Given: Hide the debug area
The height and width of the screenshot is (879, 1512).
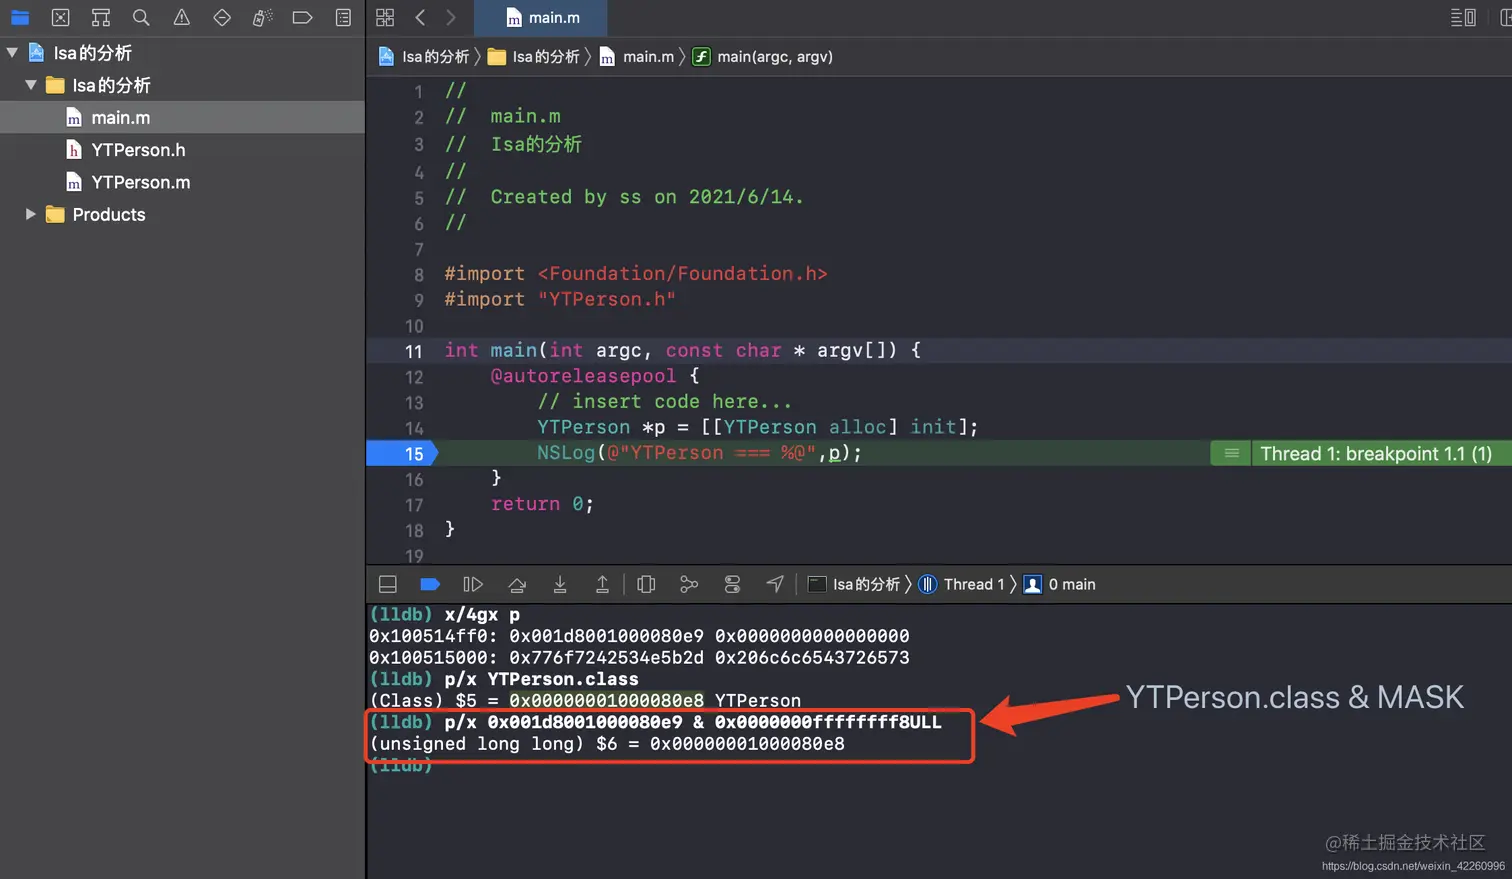Looking at the screenshot, I should point(388,584).
